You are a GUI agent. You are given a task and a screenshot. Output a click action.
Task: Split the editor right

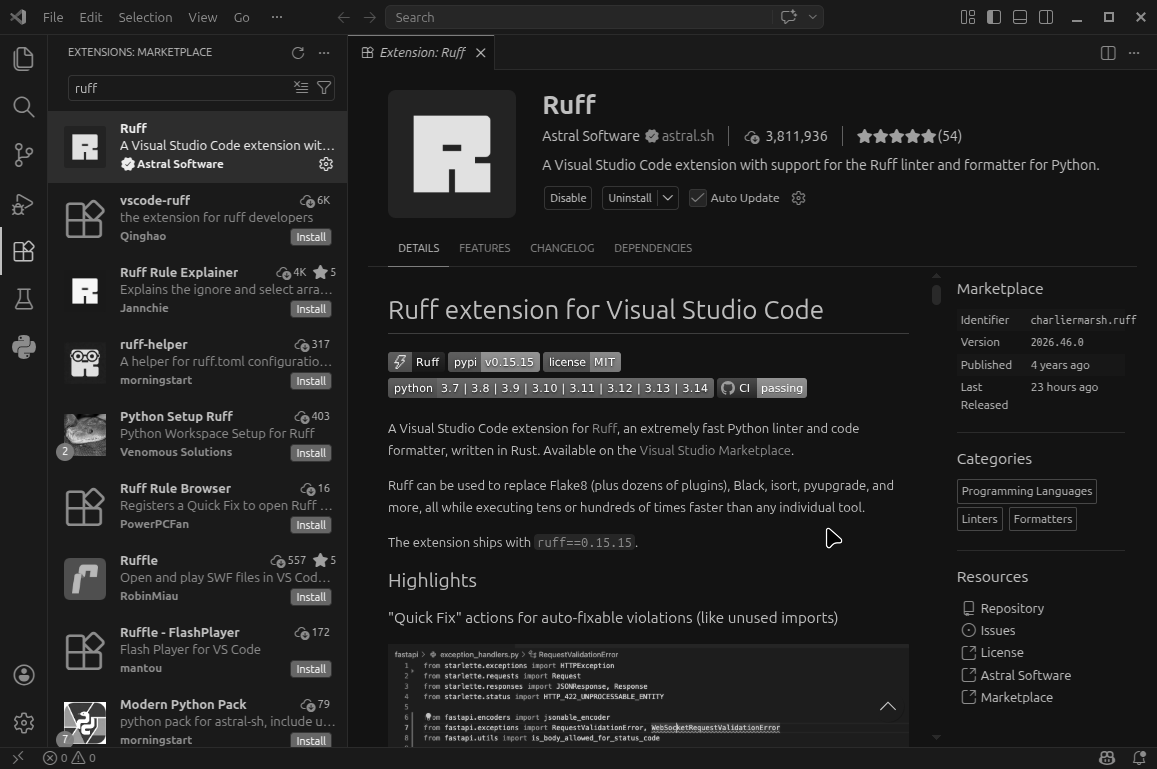point(1108,52)
